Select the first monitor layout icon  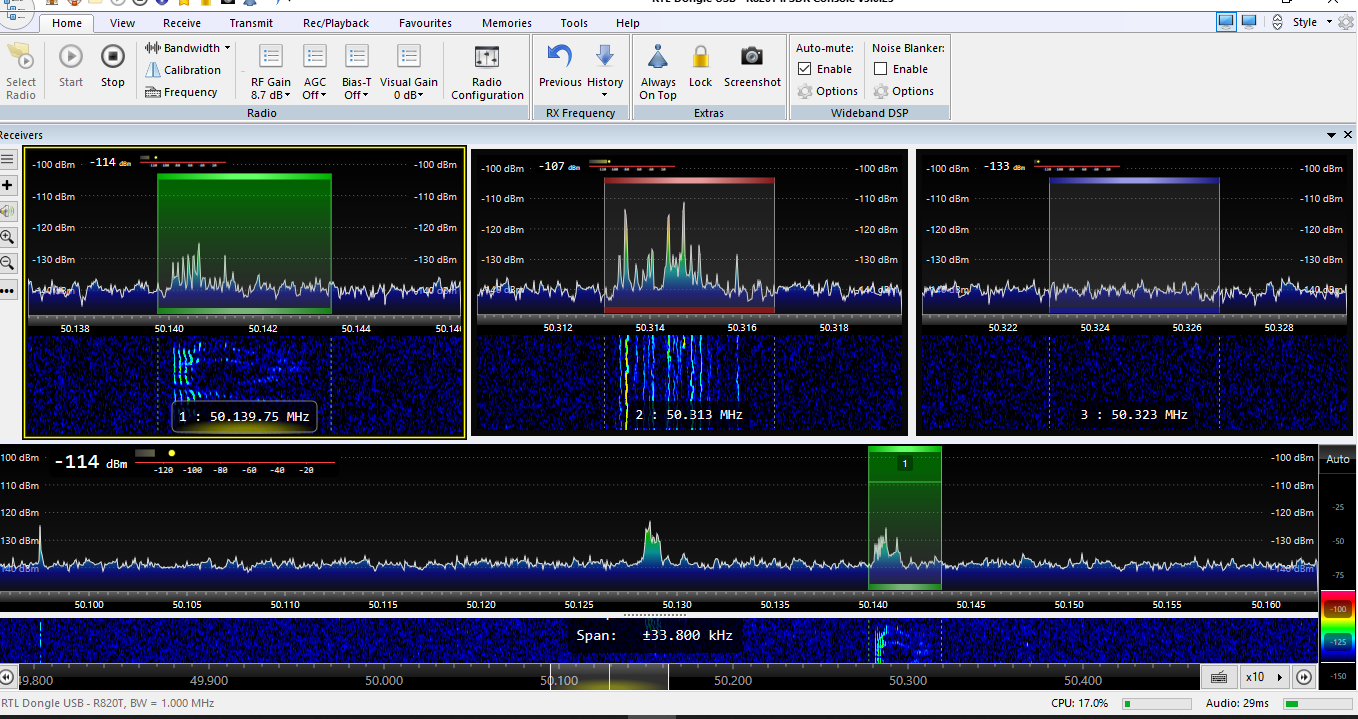pos(1226,21)
